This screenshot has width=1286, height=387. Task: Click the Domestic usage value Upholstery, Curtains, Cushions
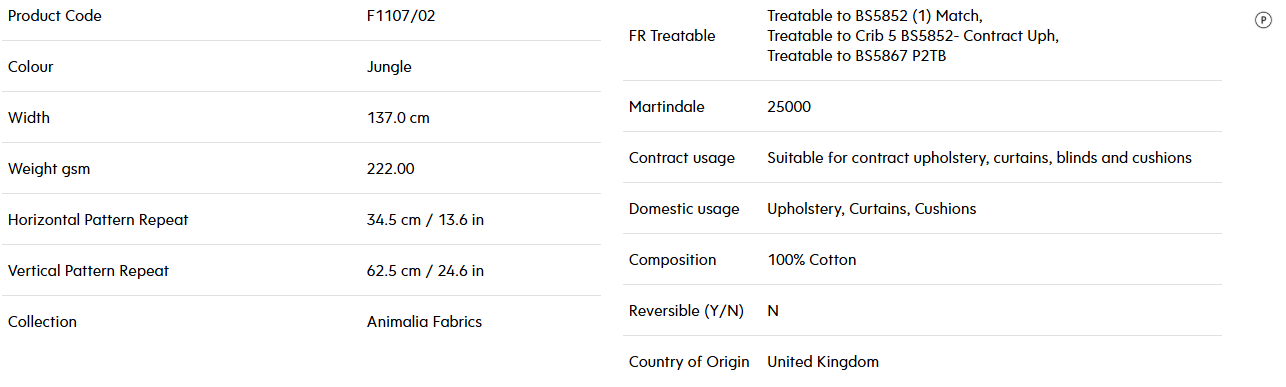(871, 209)
